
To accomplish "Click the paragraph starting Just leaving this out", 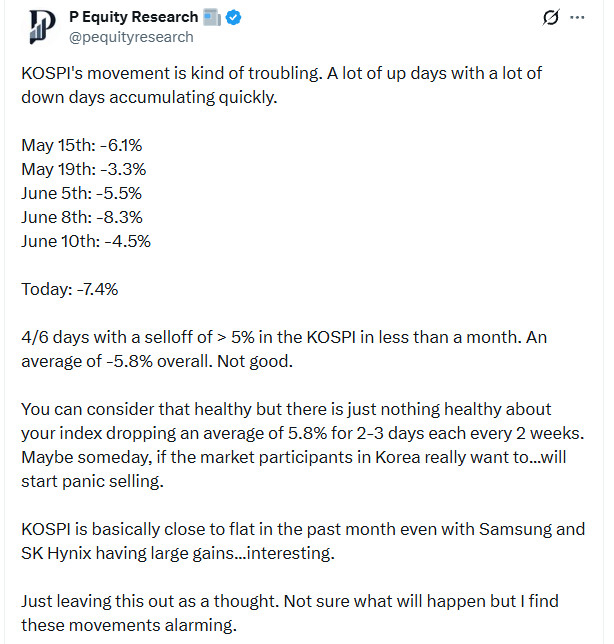I will click(290, 613).
